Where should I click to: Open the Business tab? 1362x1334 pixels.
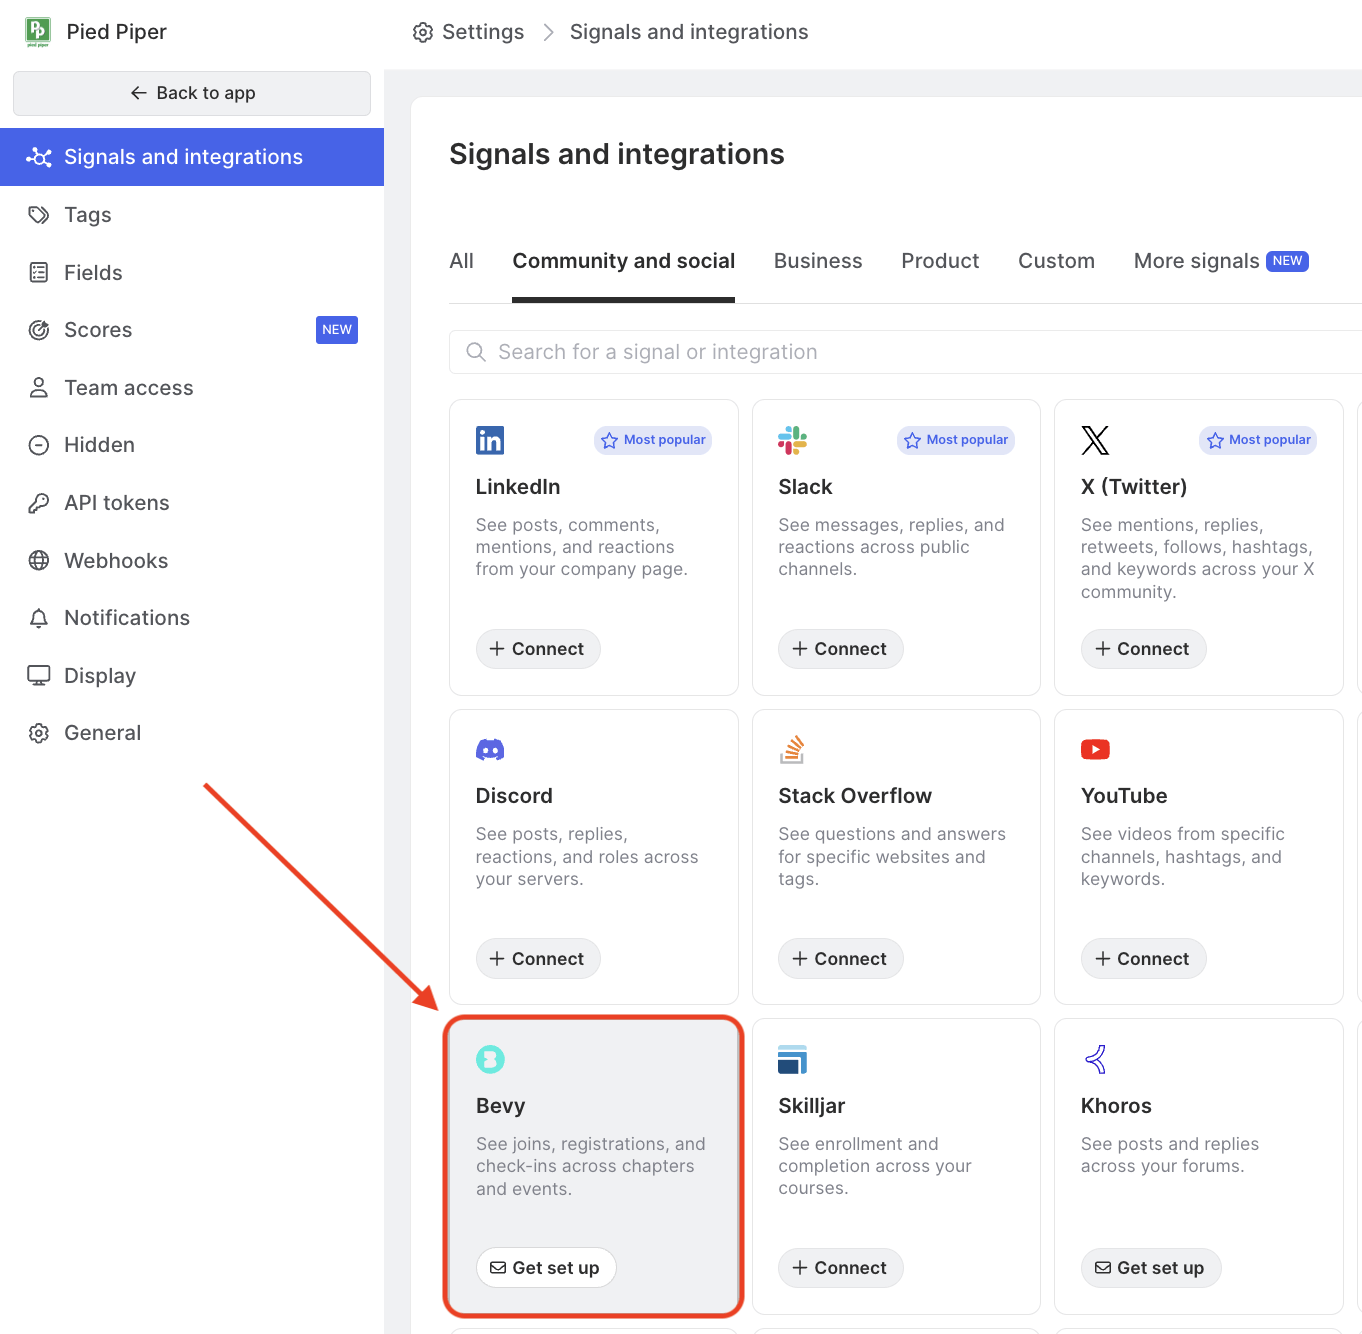[x=818, y=261]
